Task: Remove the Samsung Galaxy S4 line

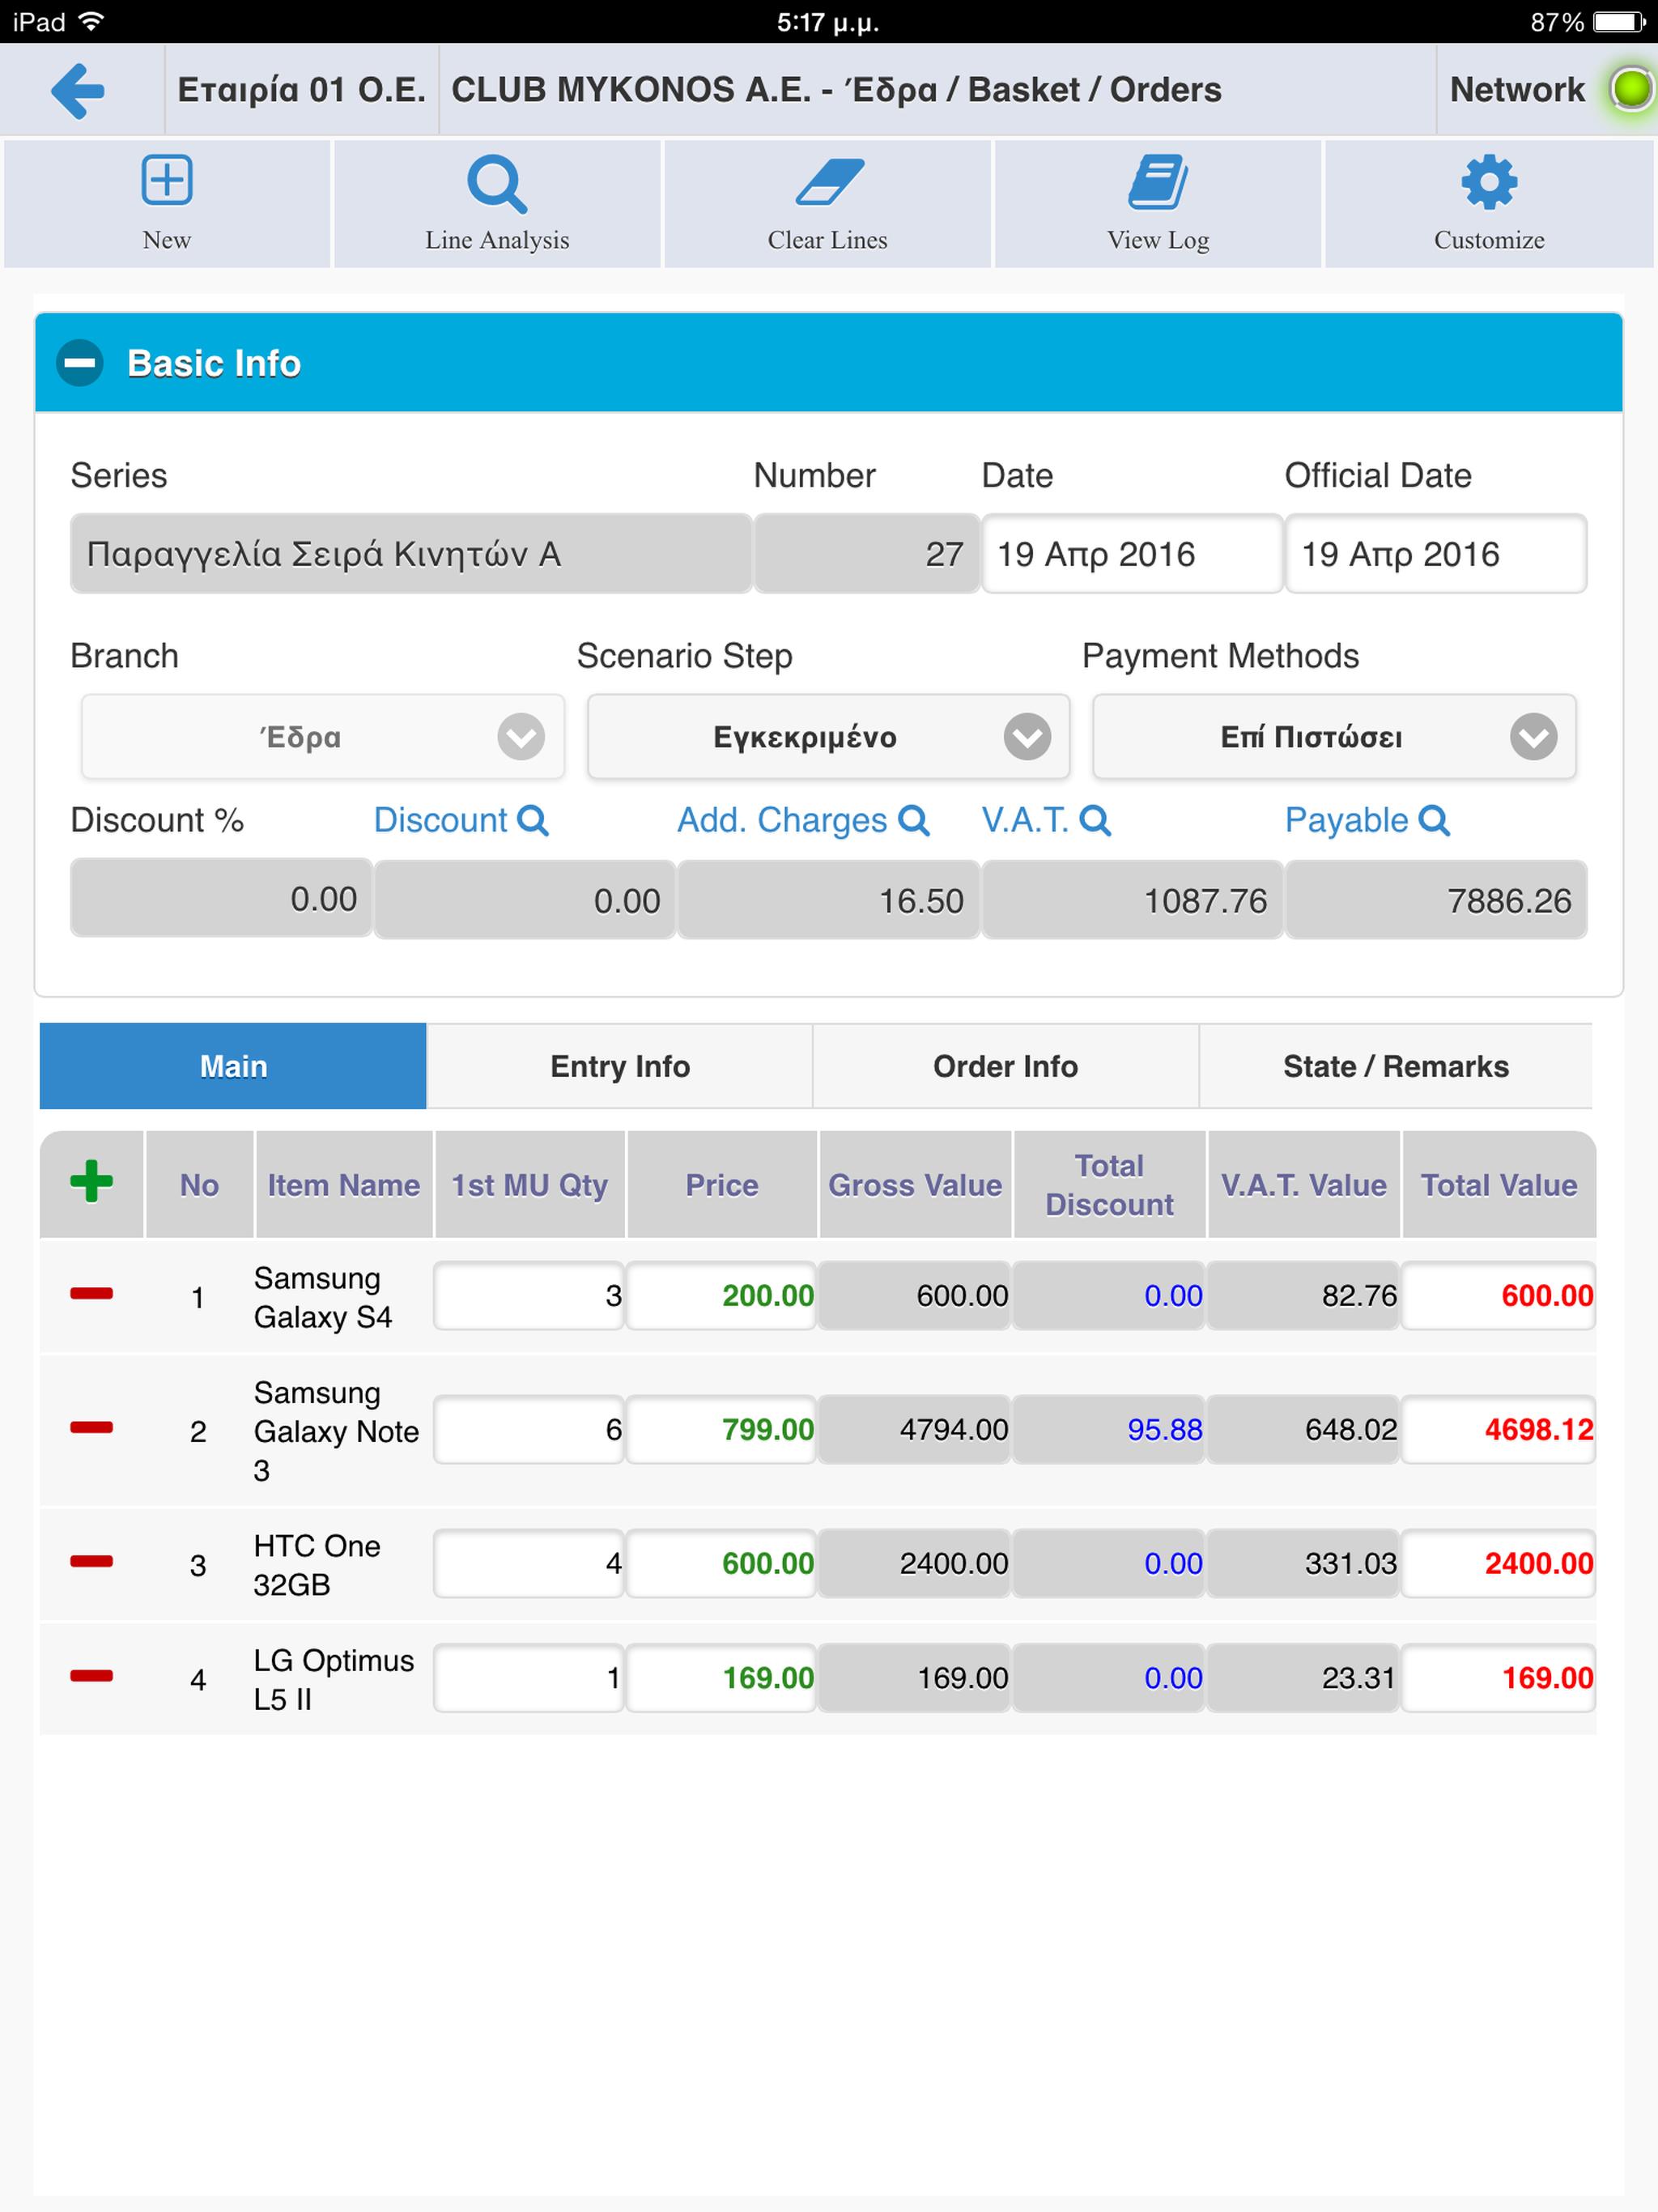Action: tap(91, 1293)
